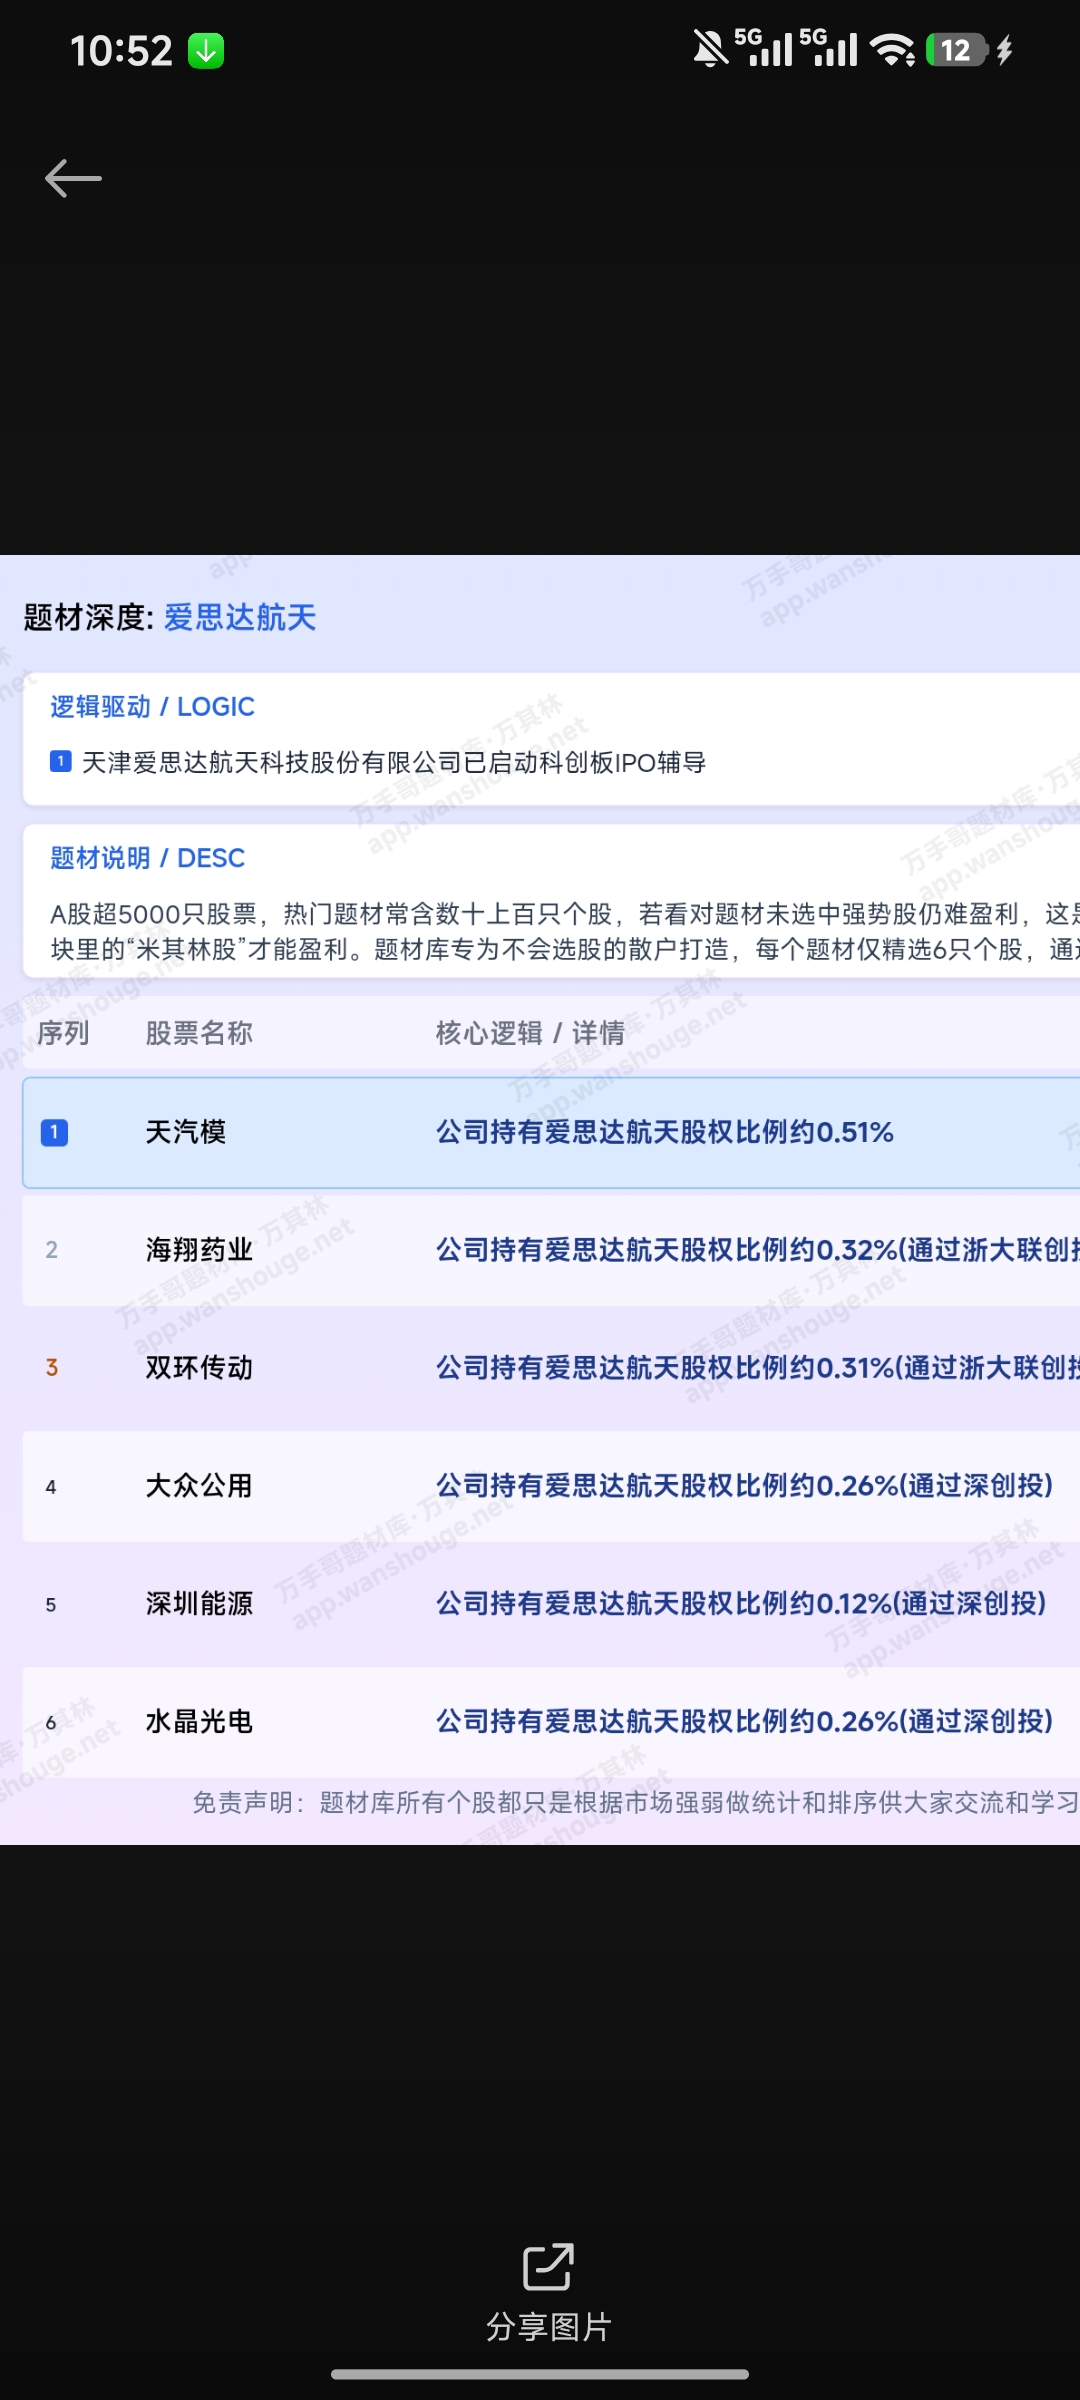Tap 海翔药业 detail stating 0.32% stake
Viewport: 1080px width, 2400px height.
pos(758,1250)
